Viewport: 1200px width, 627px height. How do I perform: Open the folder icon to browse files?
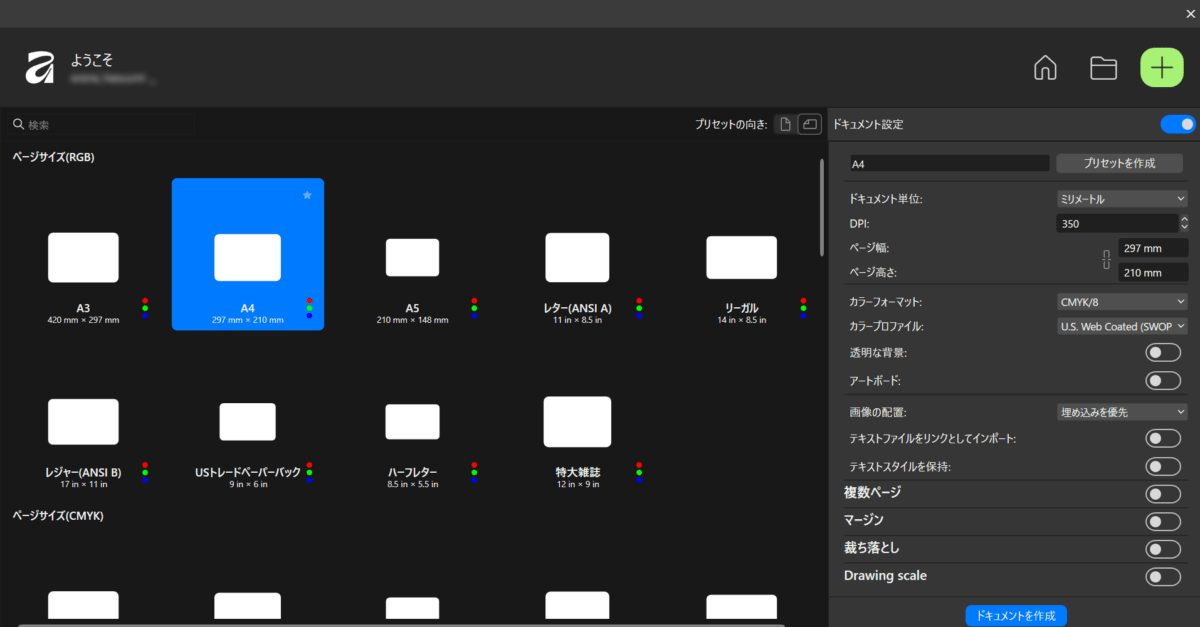click(1103, 68)
